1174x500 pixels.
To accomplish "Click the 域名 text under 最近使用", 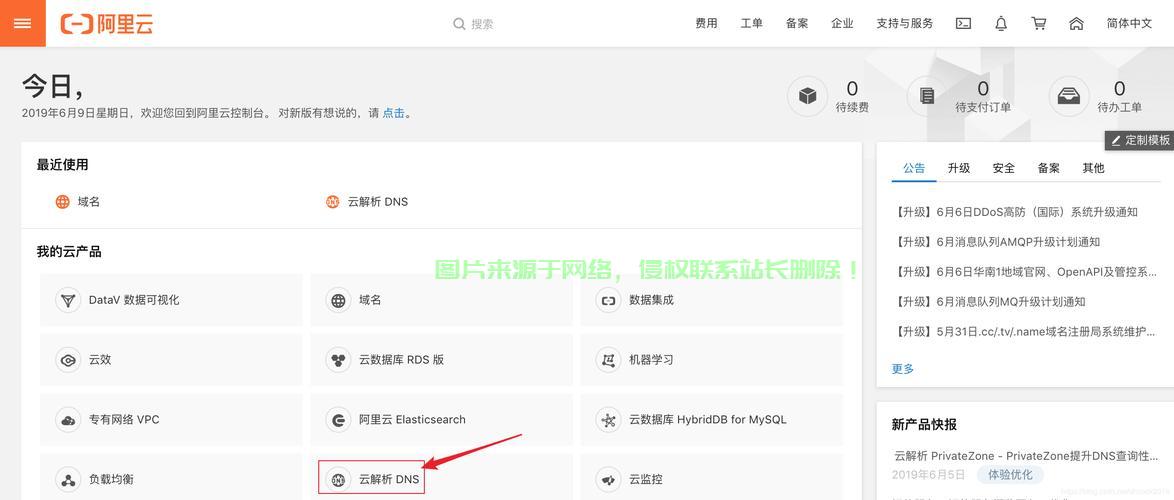I will pyautogui.click(x=88, y=201).
